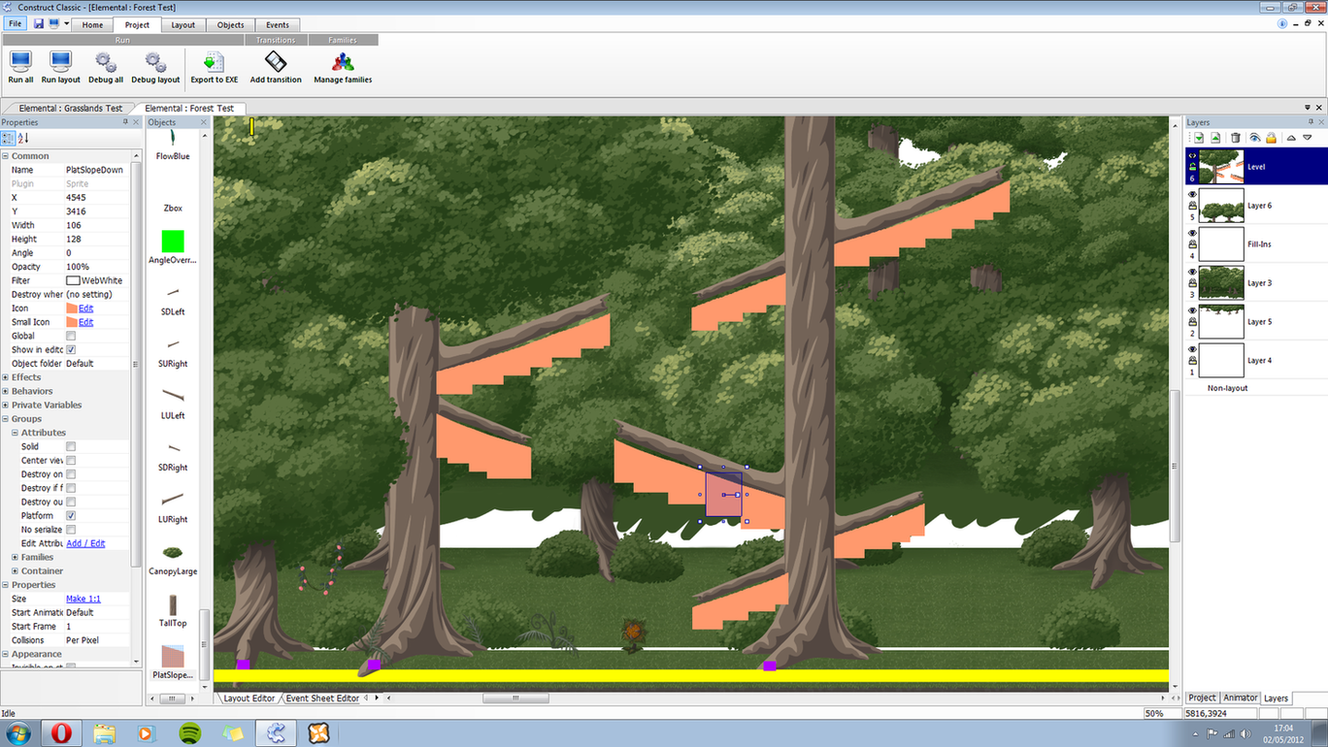Collapse the Appearance section
This screenshot has height=747, width=1328.
(x=5, y=654)
